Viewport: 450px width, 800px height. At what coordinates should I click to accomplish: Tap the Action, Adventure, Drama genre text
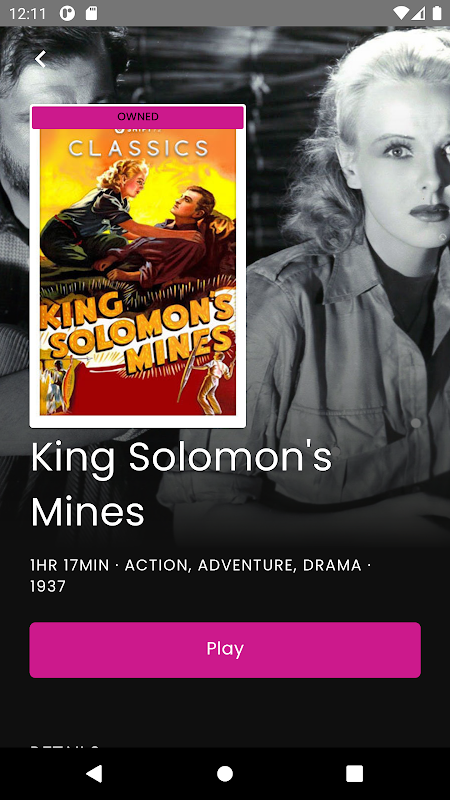coord(243,565)
